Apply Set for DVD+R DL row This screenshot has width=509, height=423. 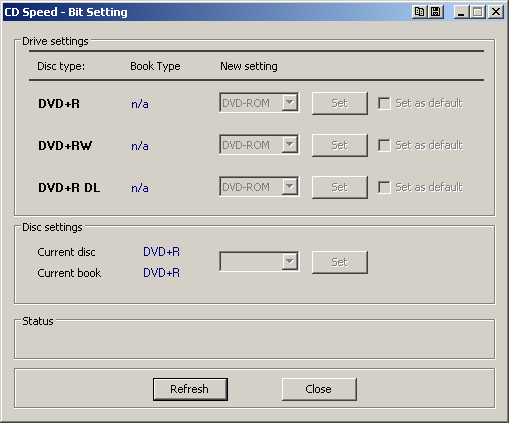[x=340, y=187]
